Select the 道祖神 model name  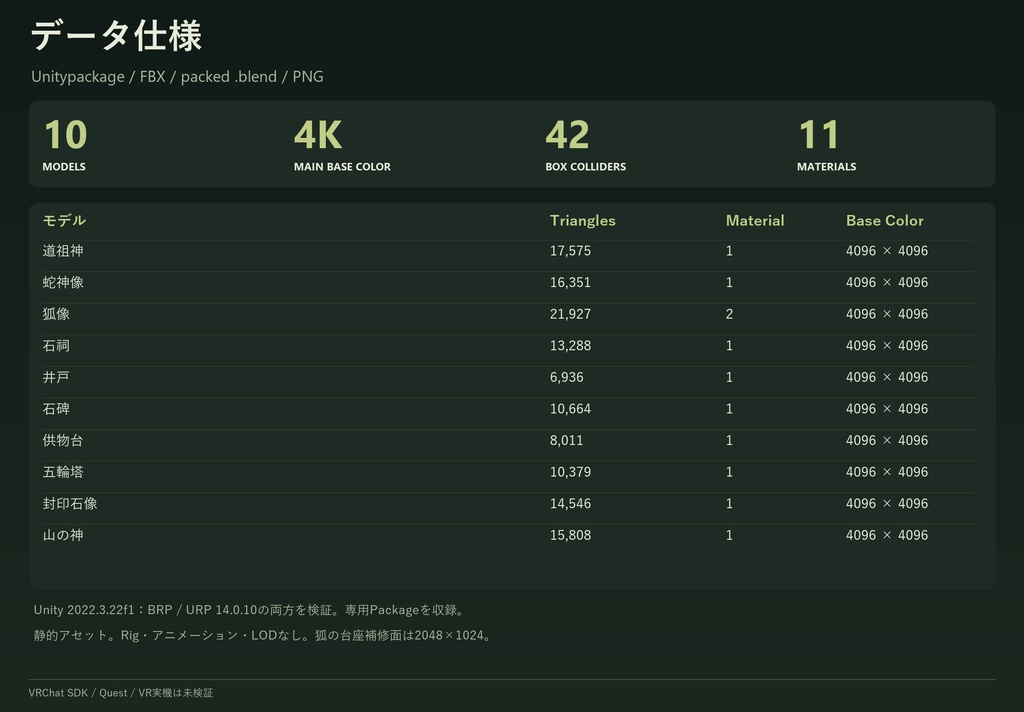pyautogui.click(x=63, y=251)
